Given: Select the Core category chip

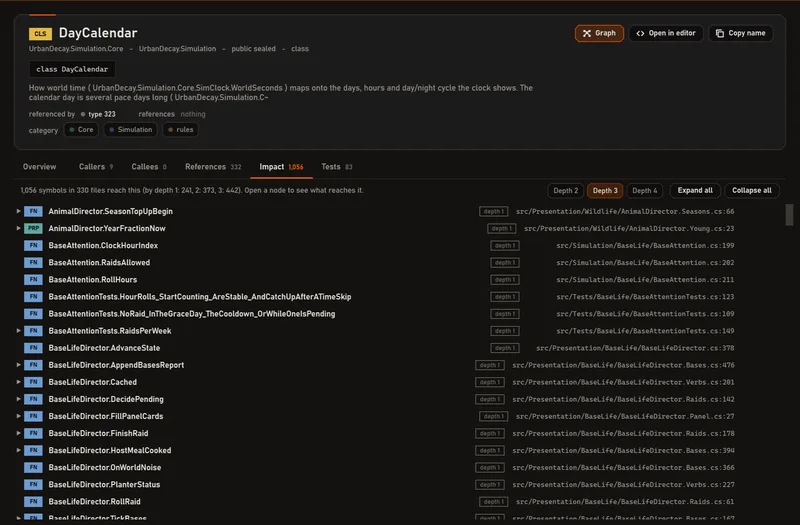Looking at the screenshot, I should point(81,130).
